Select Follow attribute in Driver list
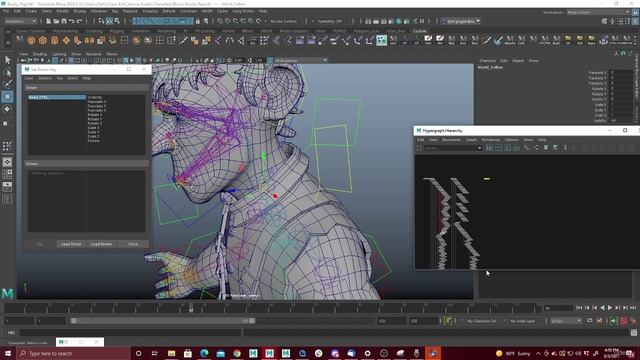The width and height of the screenshot is (640, 360). click(93, 140)
